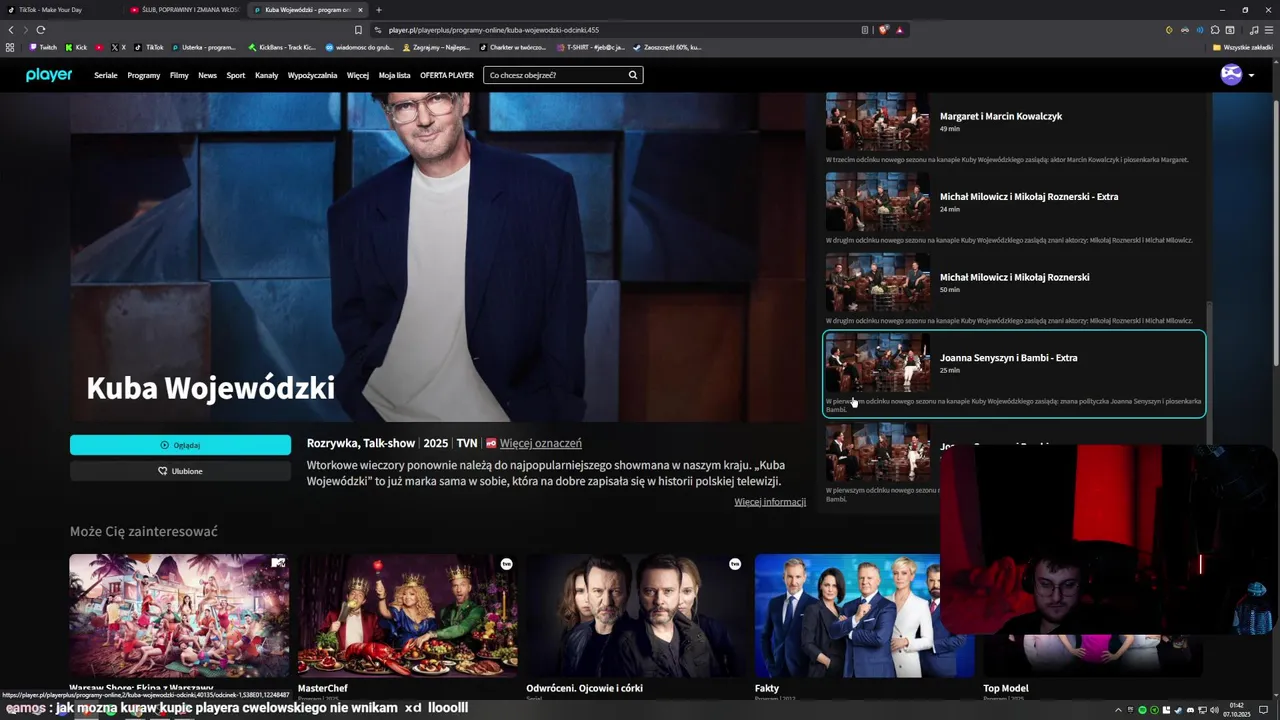Open the Windows notification center icon
The width and height of the screenshot is (1280, 720).
1263,710
